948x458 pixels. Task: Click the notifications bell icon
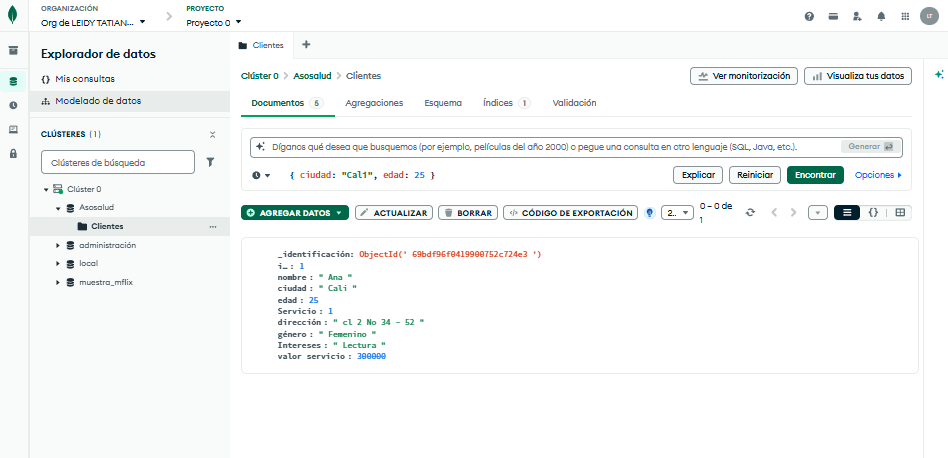(x=881, y=17)
